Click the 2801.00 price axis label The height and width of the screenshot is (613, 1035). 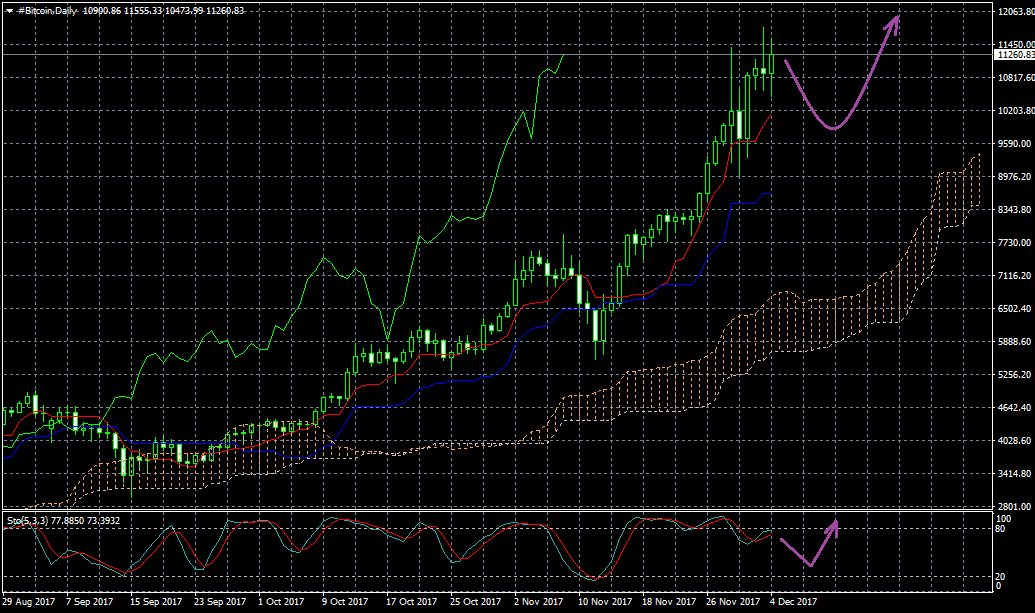[x=1012, y=506]
